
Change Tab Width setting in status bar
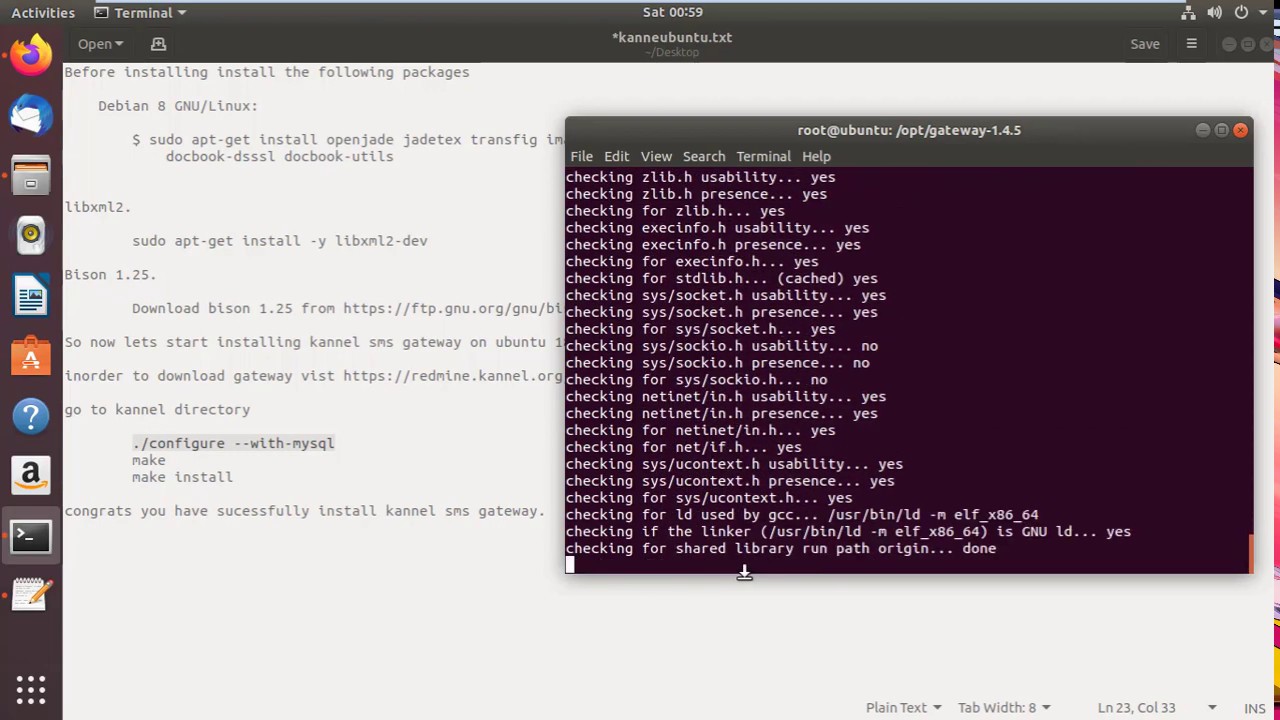point(1004,707)
